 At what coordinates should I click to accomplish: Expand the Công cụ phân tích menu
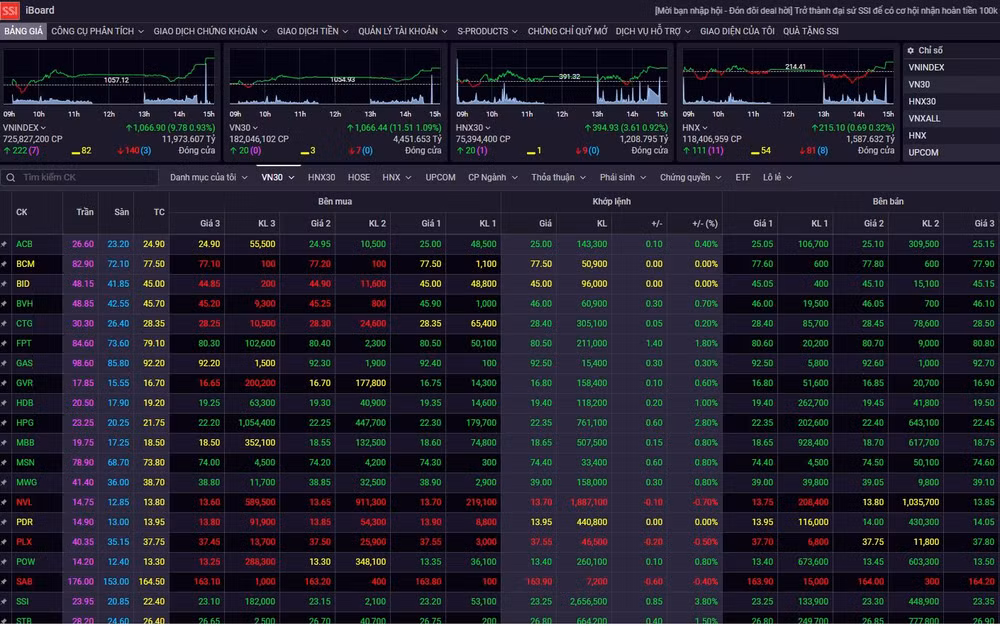[x=97, y=31]
